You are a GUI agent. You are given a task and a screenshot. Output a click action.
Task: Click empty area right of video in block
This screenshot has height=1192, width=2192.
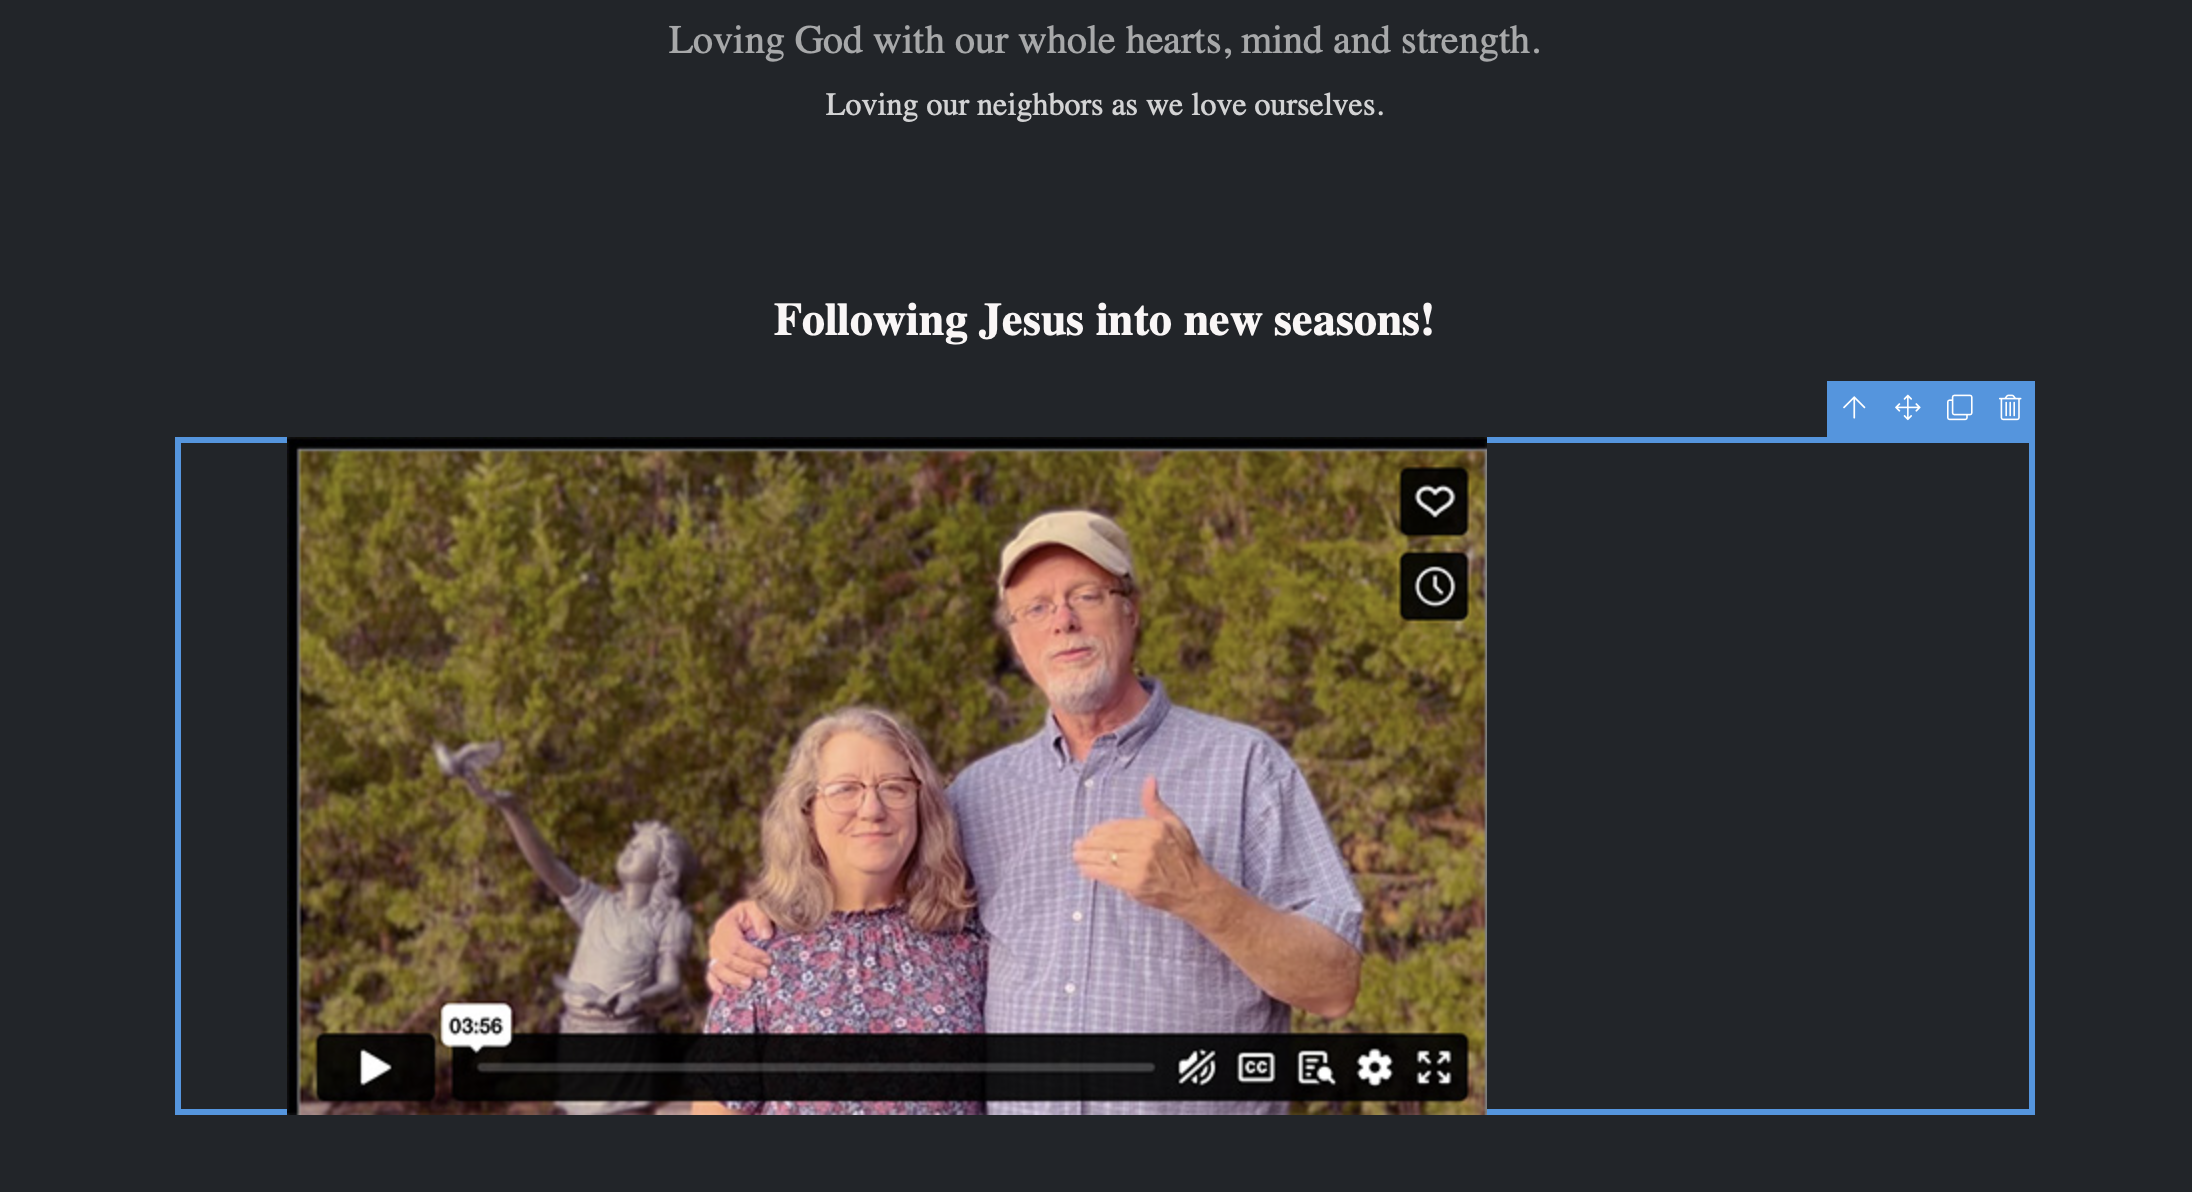click(x=1757, y=775)
